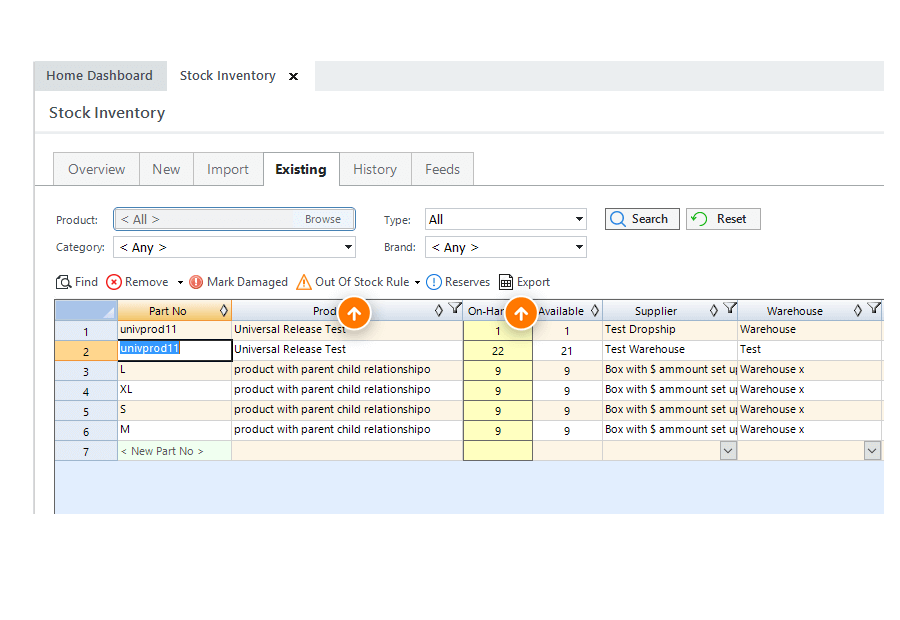Viewport: 900px width, 620px height.
Task: Open the Overview tab
Action: pyautogui.click(x=96, y=169)
